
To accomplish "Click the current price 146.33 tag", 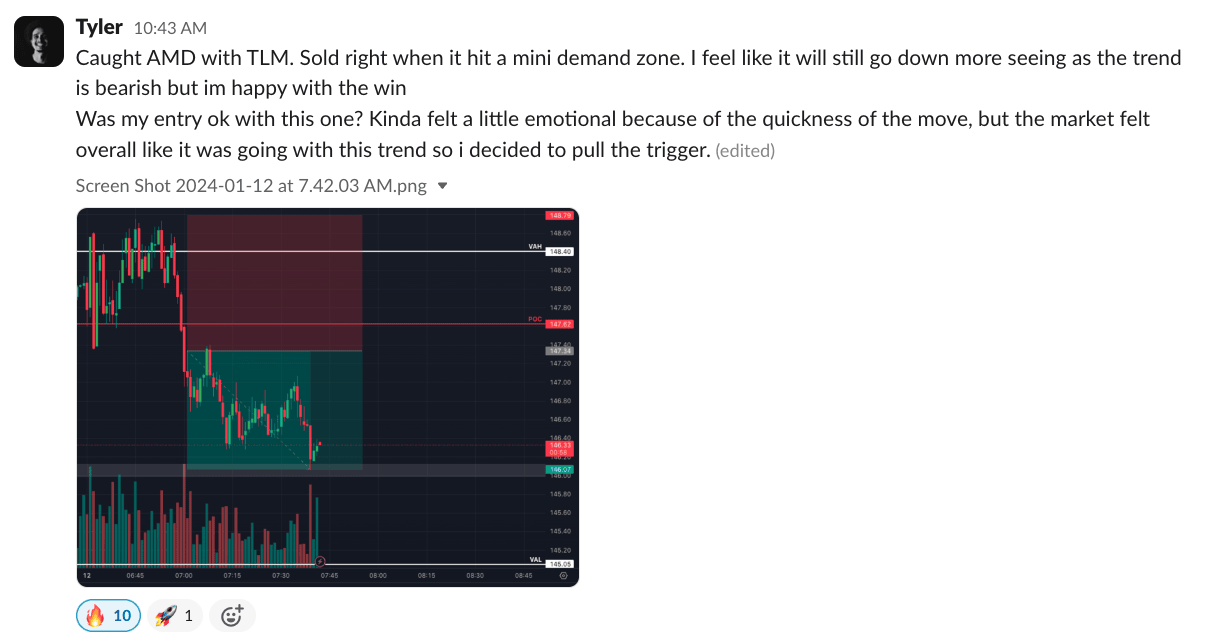I will click(558, 445).
